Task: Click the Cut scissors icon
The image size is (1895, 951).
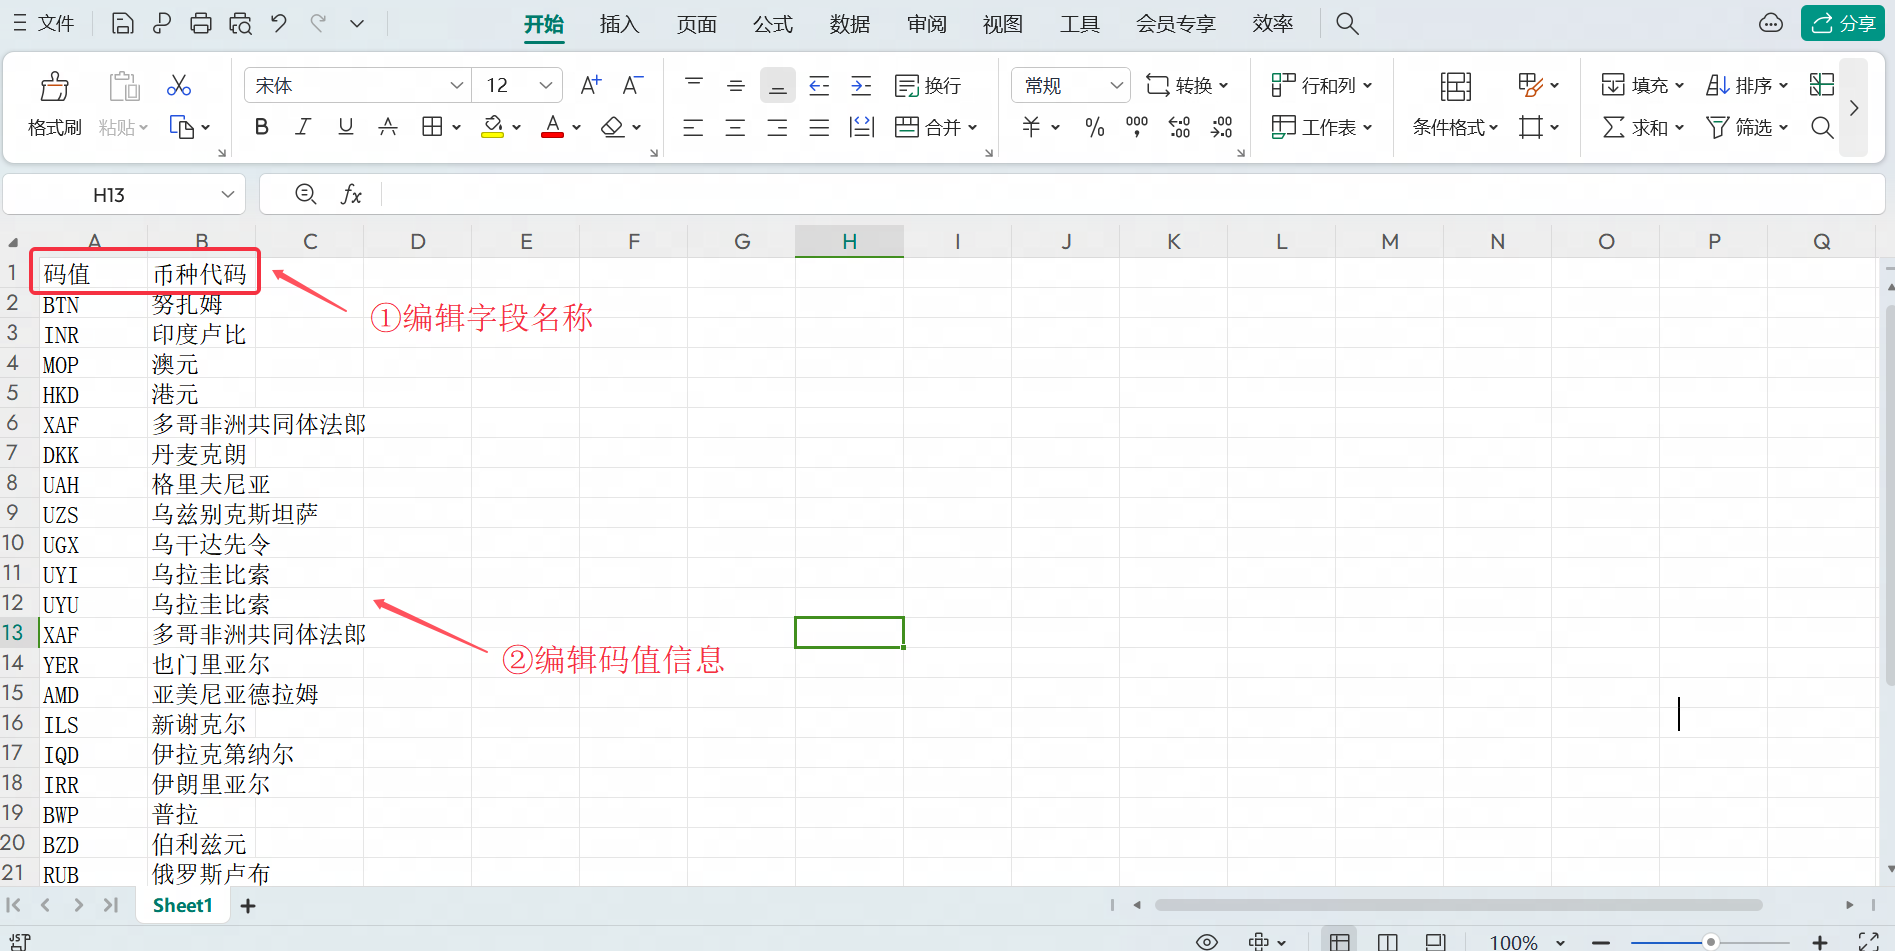Action: coord(179,86)
